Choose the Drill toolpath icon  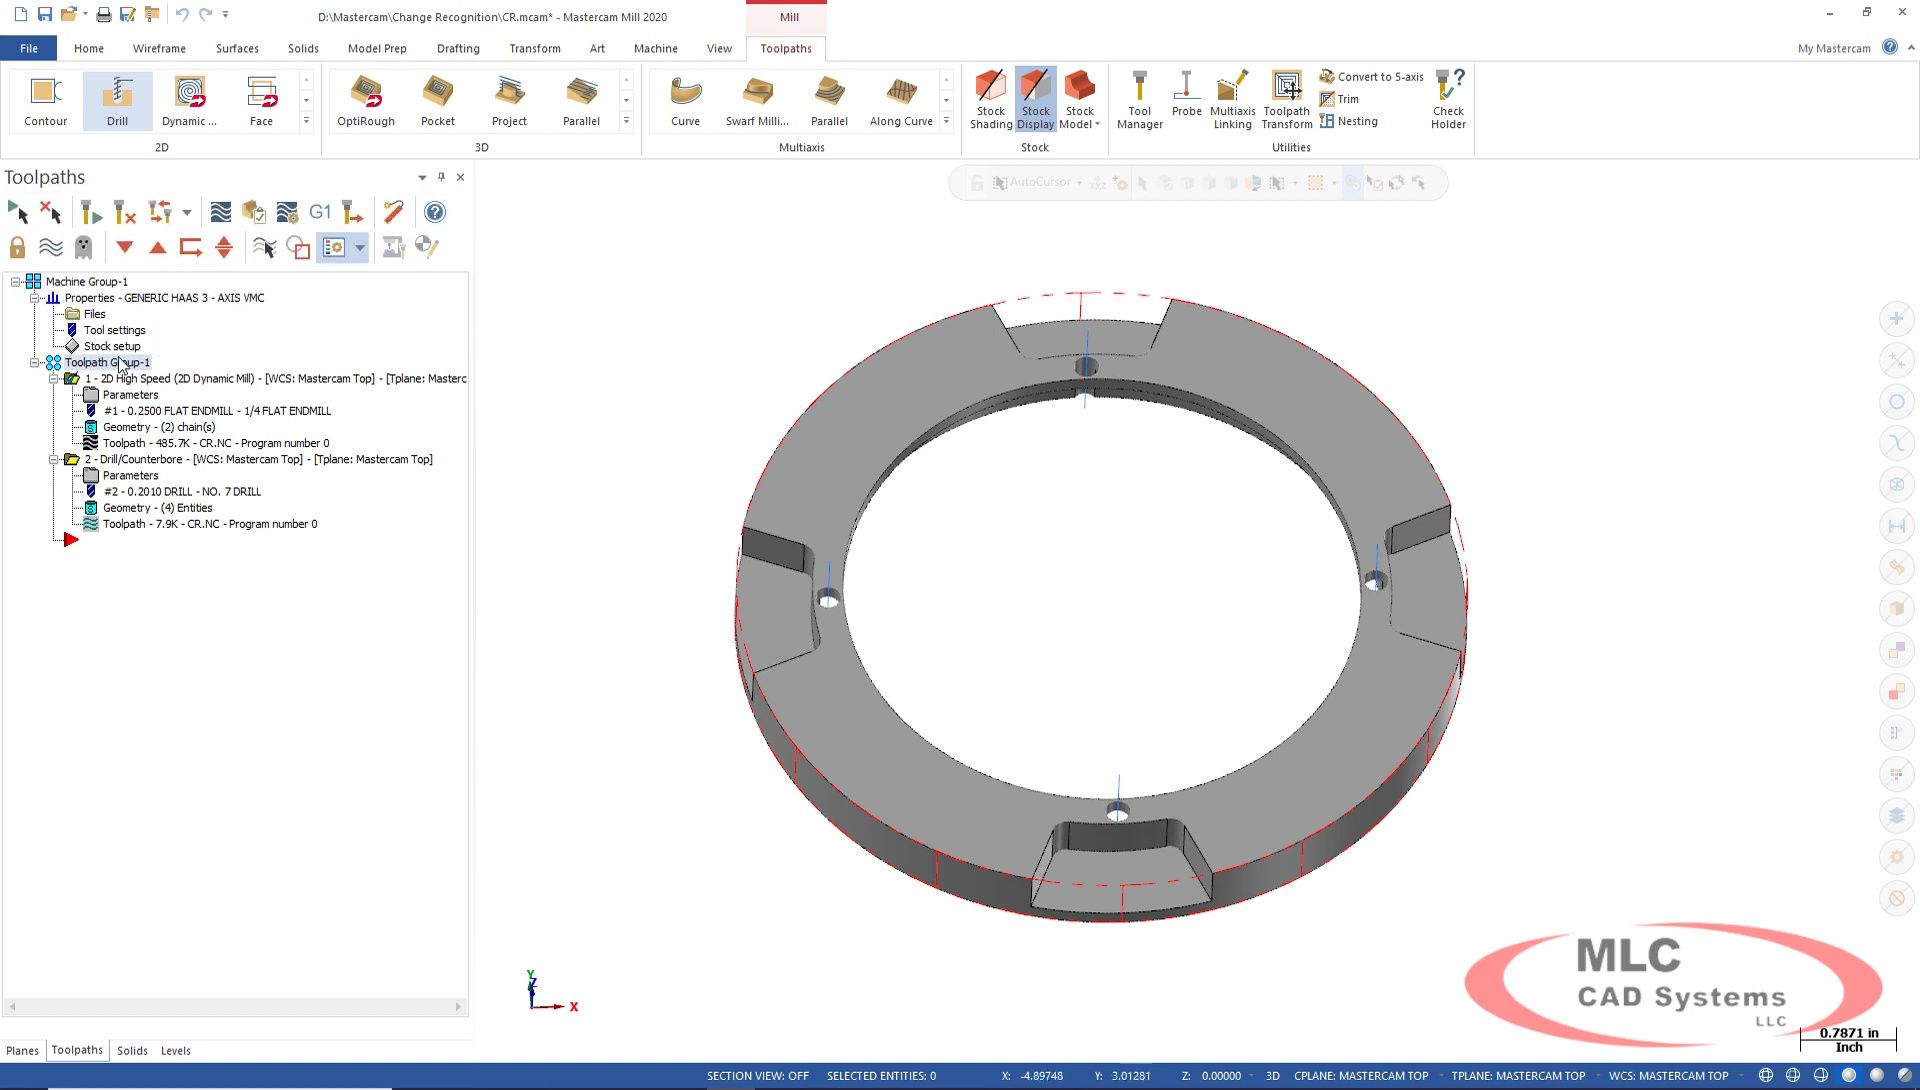[118, 101]
